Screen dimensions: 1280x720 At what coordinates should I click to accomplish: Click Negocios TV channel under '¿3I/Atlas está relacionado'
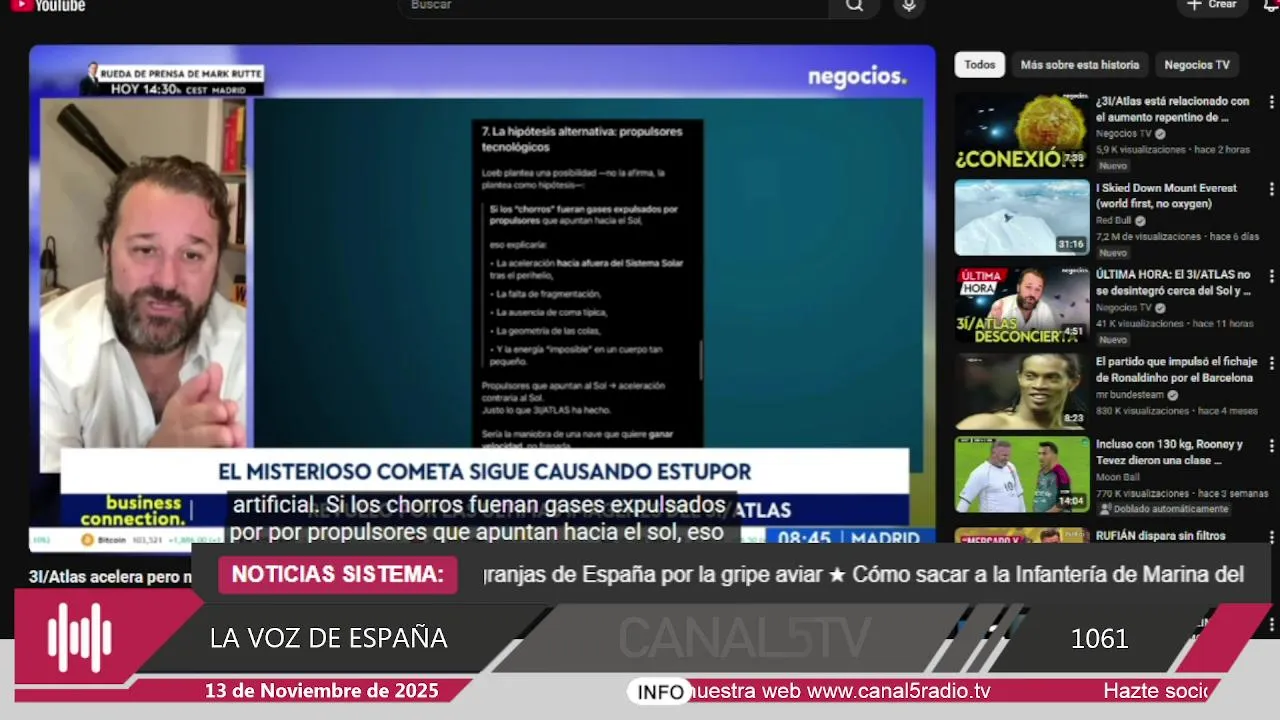(1124, 134)
